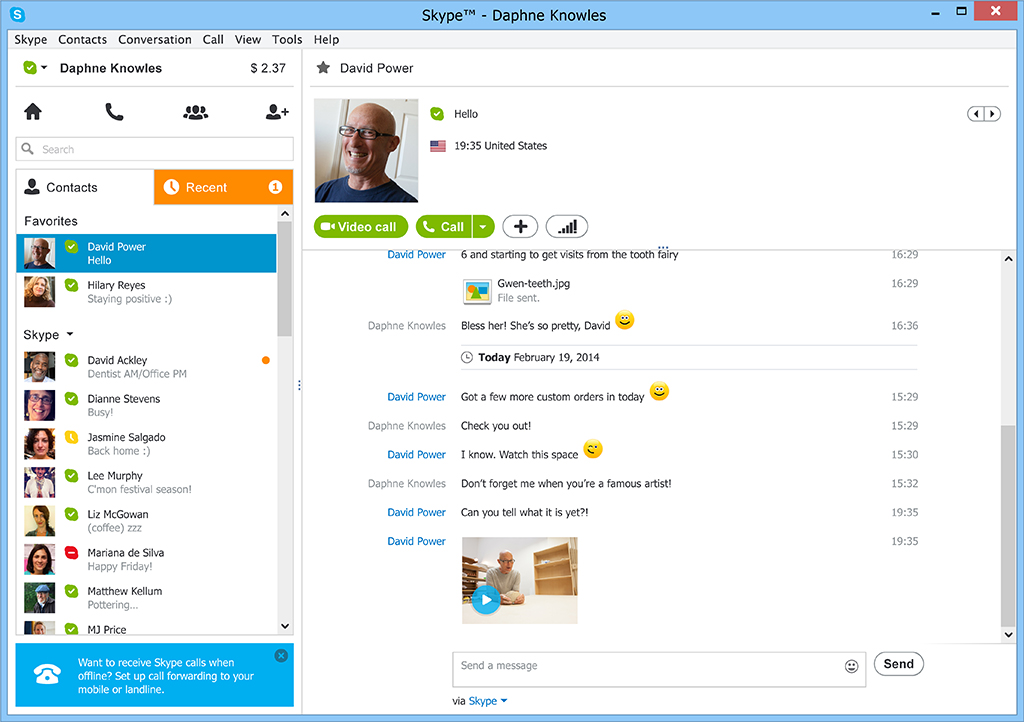Open Daphne Knowles status dropdown
This screenshot has height=722, width=1024.
pyautogui.click(x=44, y=67)
